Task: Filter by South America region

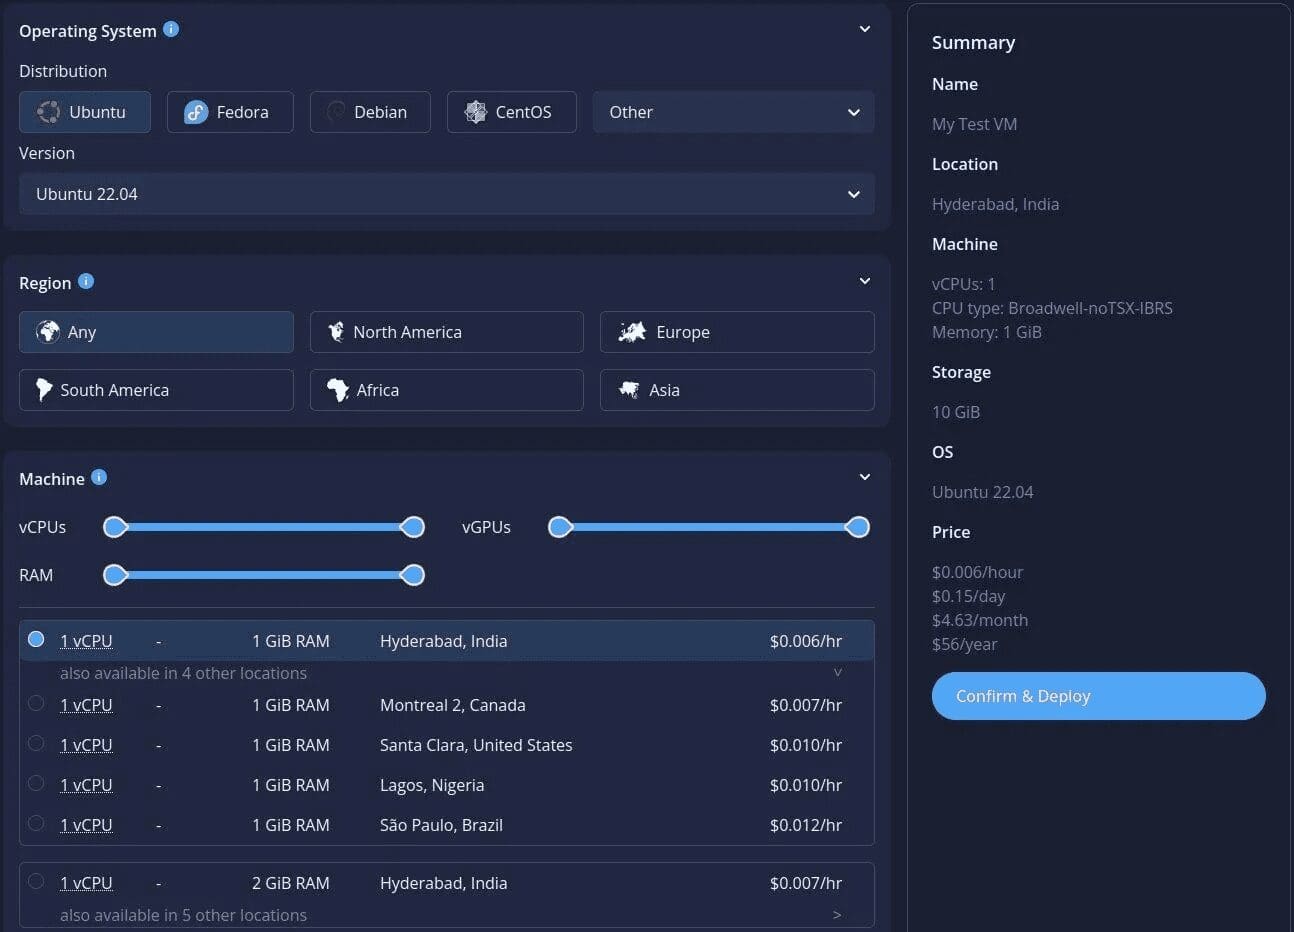Action: (x=156, y=390)
